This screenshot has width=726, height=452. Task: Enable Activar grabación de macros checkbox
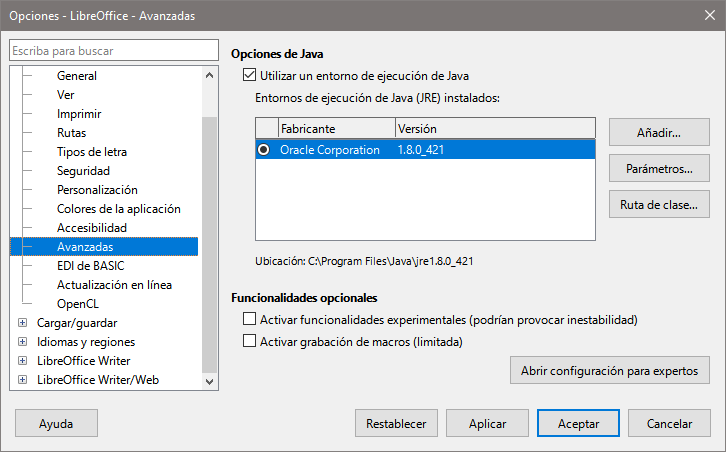click(250, 341)
